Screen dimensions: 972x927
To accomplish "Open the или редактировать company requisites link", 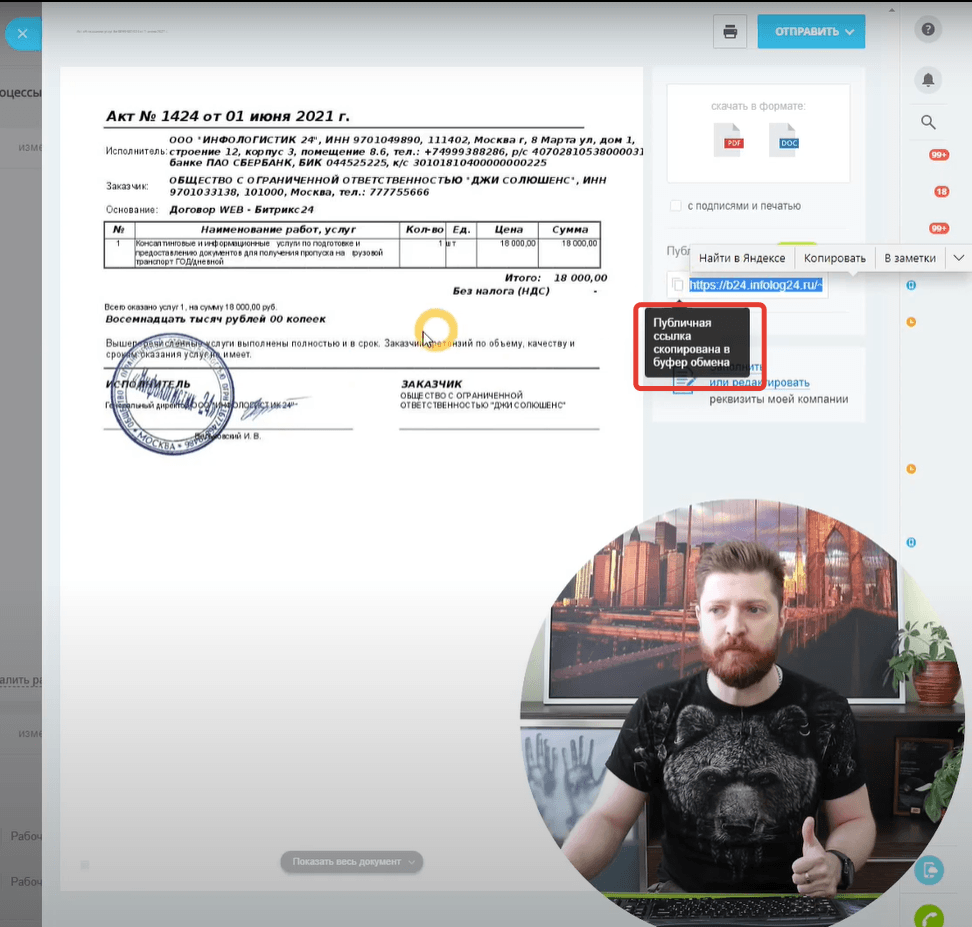I will [x=759, y=383].
